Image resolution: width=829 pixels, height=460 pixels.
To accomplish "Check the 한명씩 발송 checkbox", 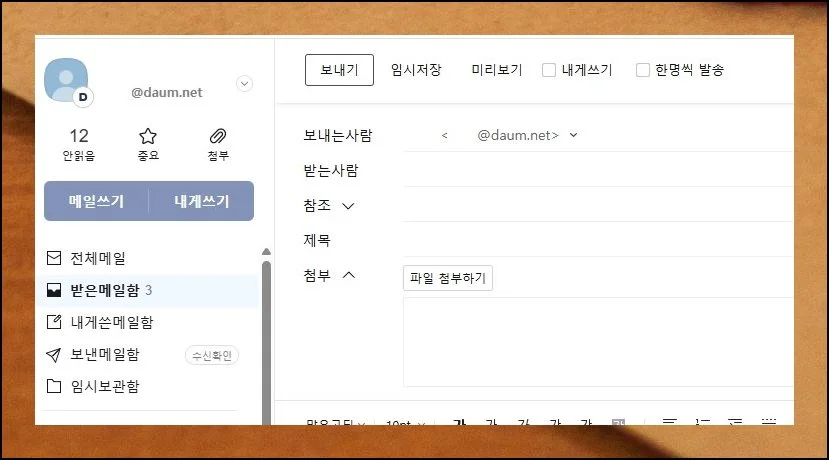I will [x=643, y=70].
